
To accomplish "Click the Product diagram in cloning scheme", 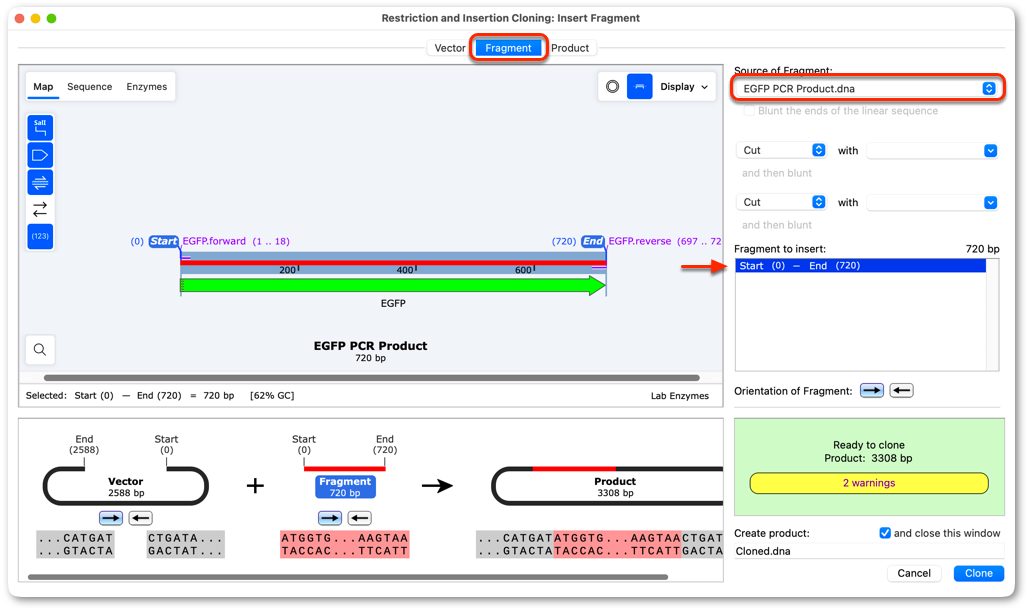I will click(607, 486).
